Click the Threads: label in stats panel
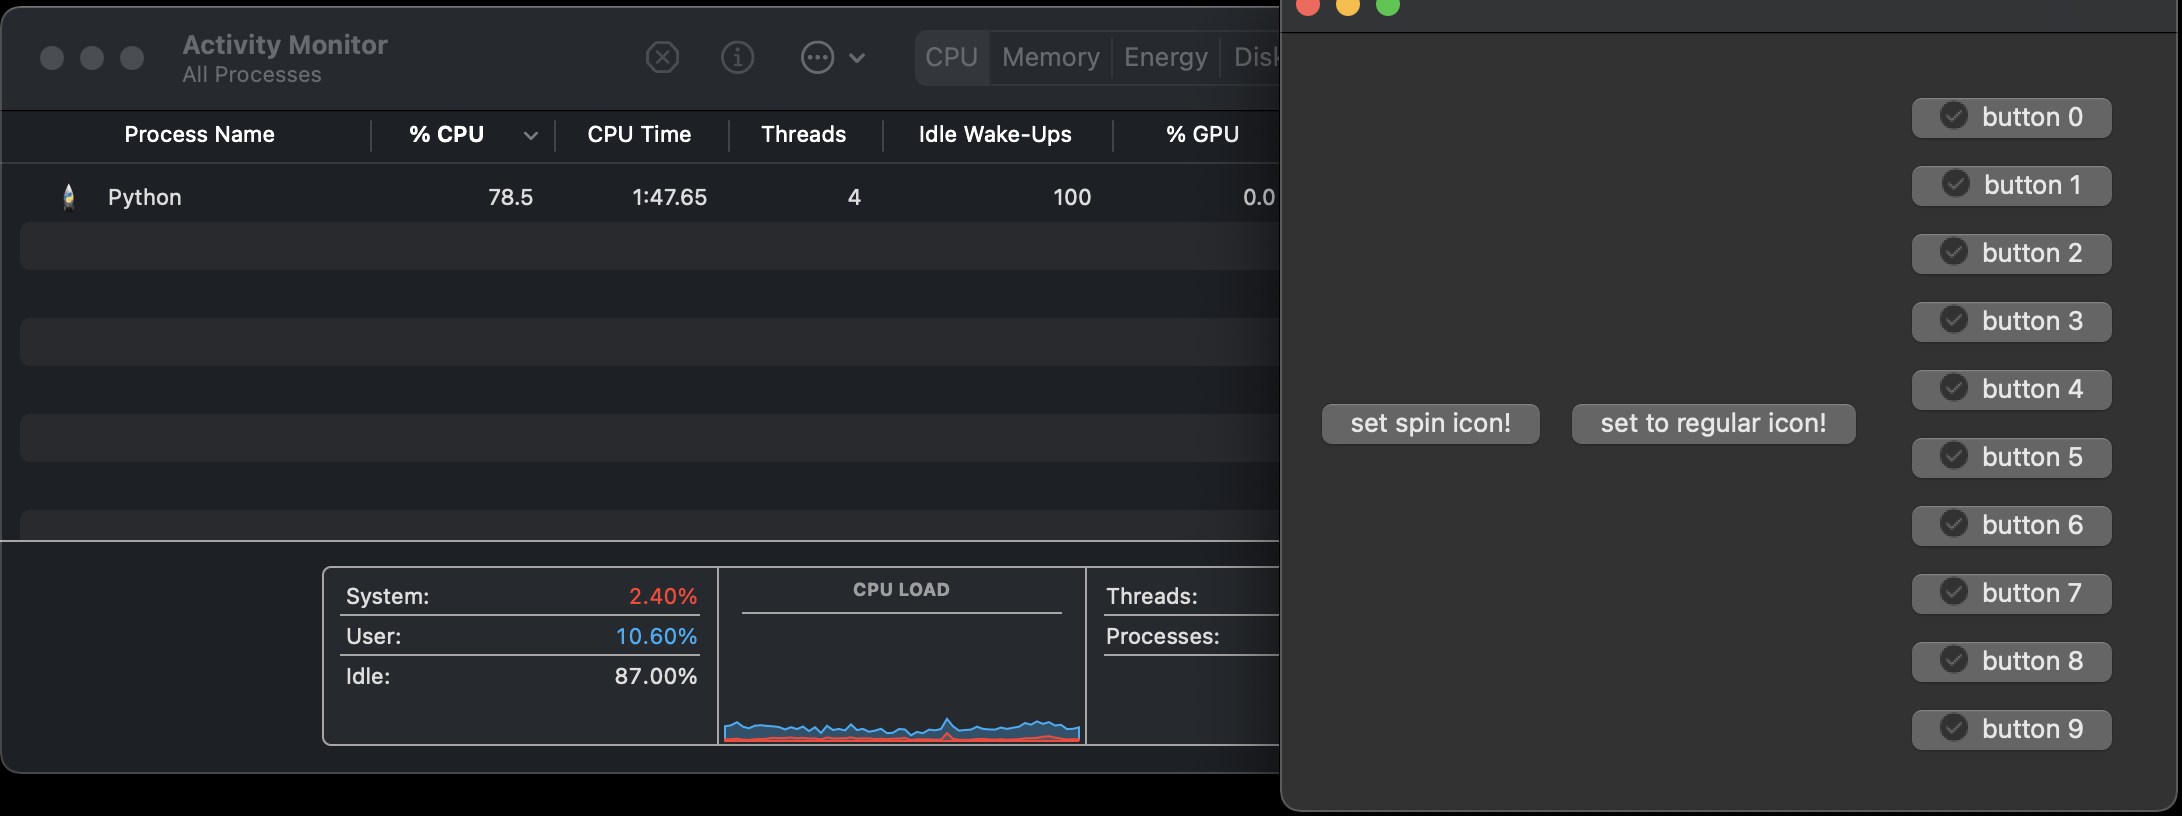The height and width of the screenshot is (816, 2182). (1151, 596)
